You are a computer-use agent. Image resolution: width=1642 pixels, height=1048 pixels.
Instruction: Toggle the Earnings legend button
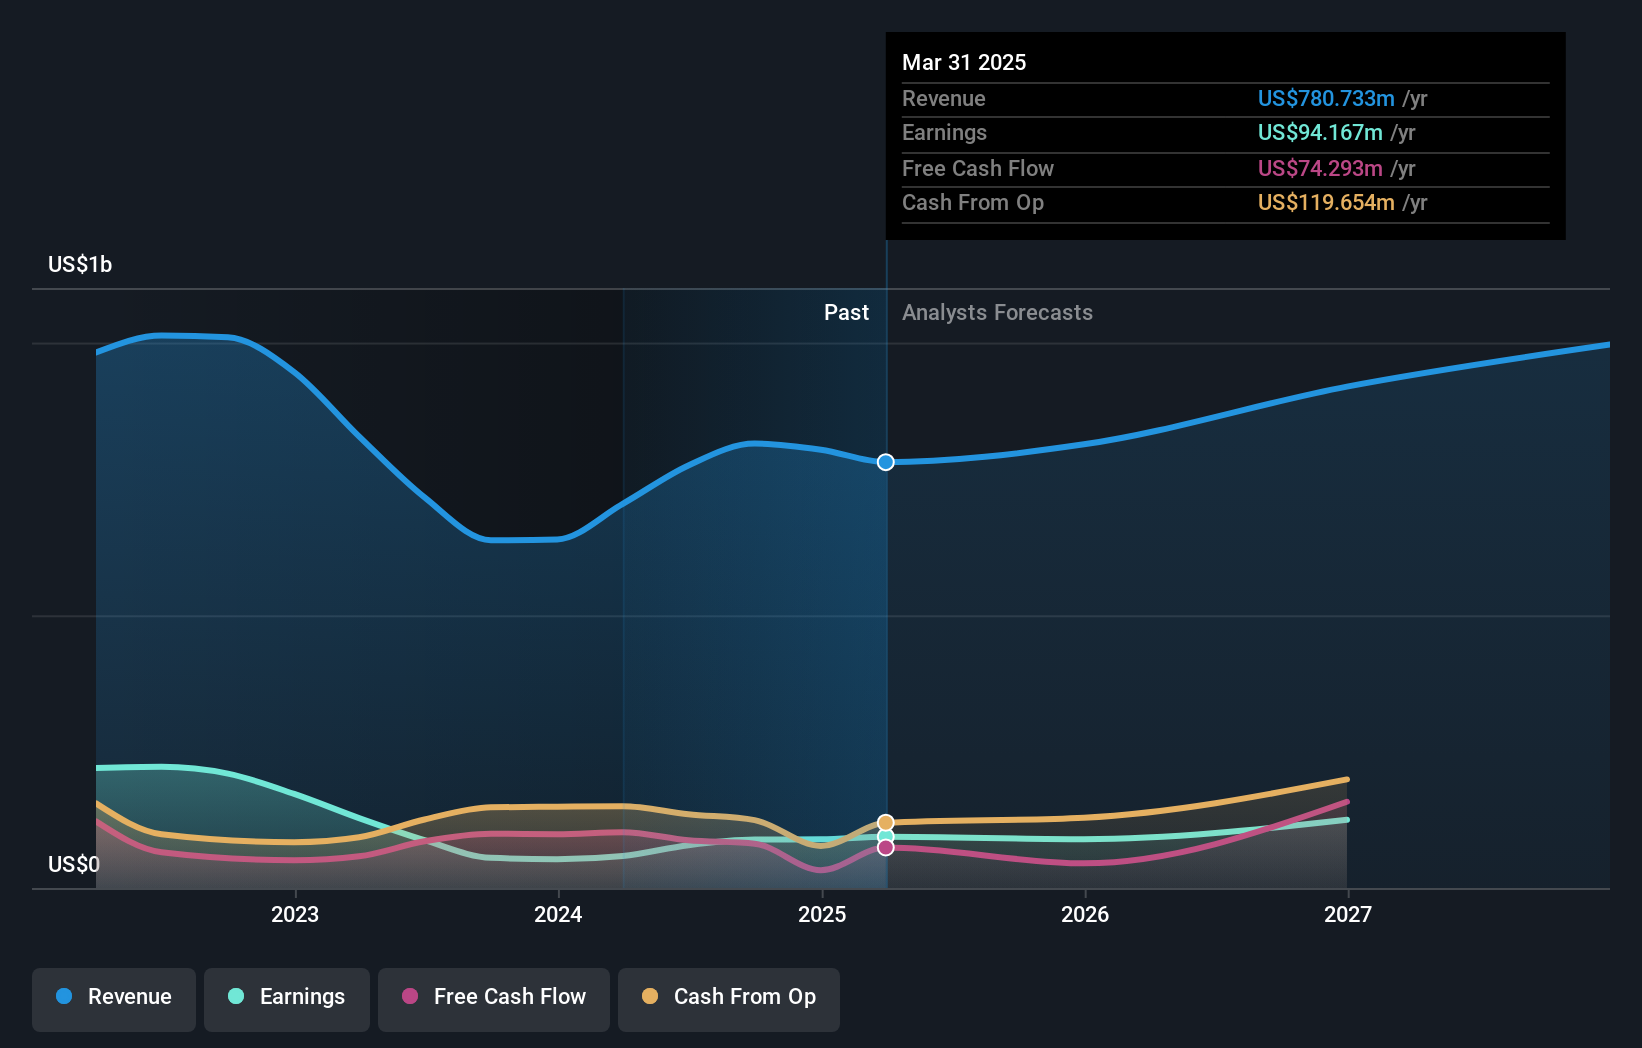[x=287, y=999]
